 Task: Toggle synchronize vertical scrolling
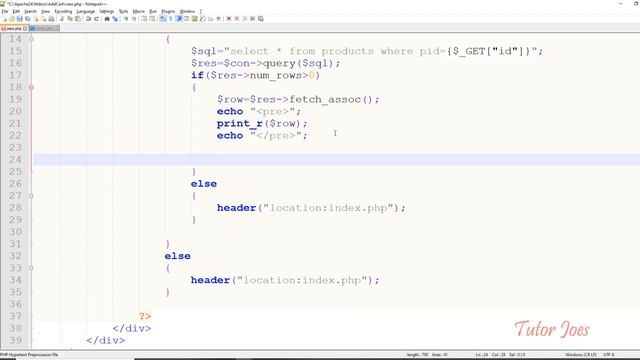click(145, 19)
